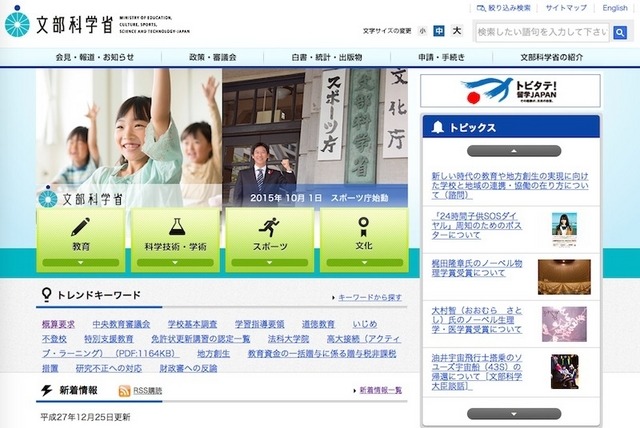Open the 研究不正への対応 link
Image resolution: width=640 pixels, height=428 pixels.
[x=109, y=368]
